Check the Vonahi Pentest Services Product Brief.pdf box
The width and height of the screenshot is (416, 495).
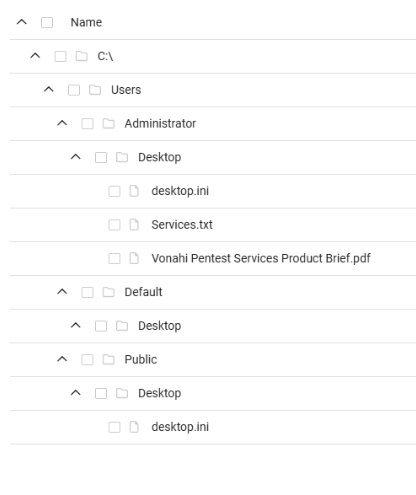point(114,258)
